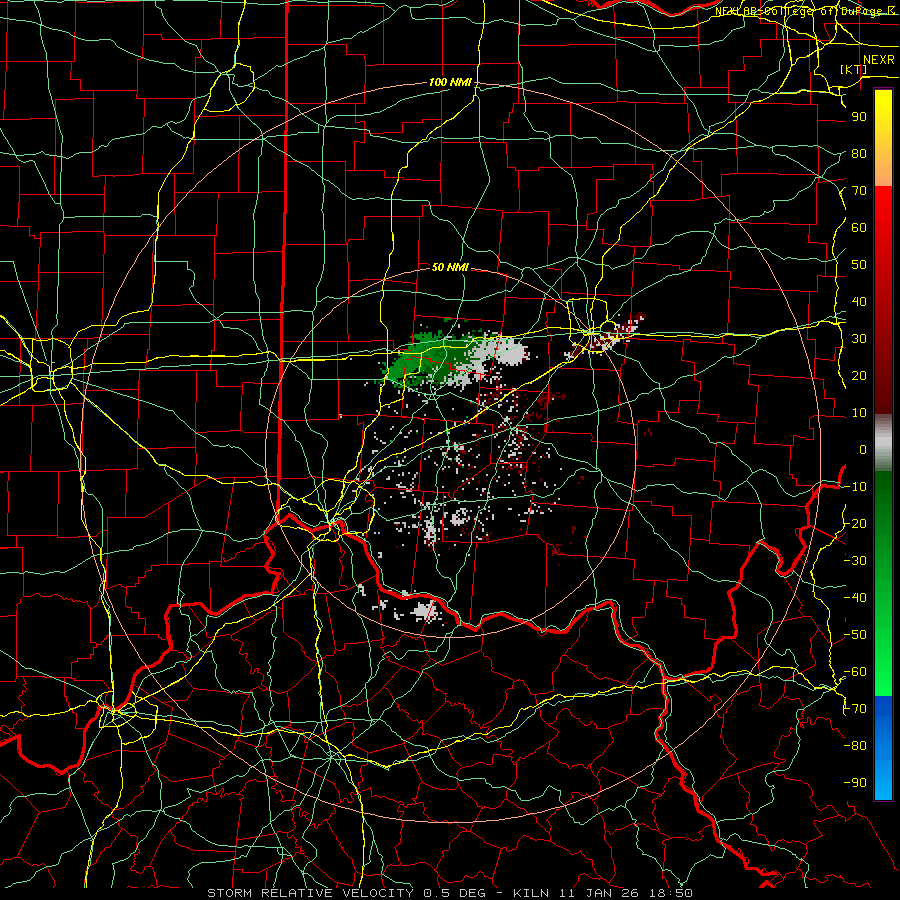Pick the yellow segment of the color bar
This screenshot has width=900, height=900.
[x=883, y=138]
